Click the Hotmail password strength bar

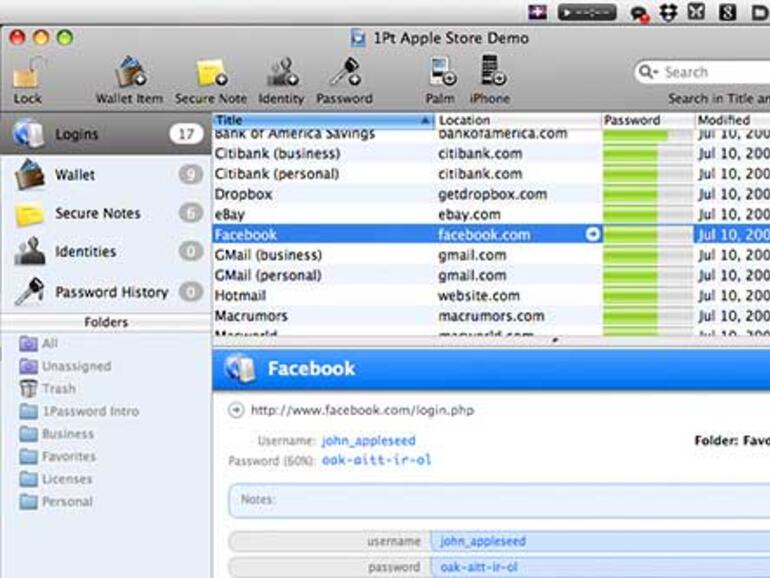point(648,296)
